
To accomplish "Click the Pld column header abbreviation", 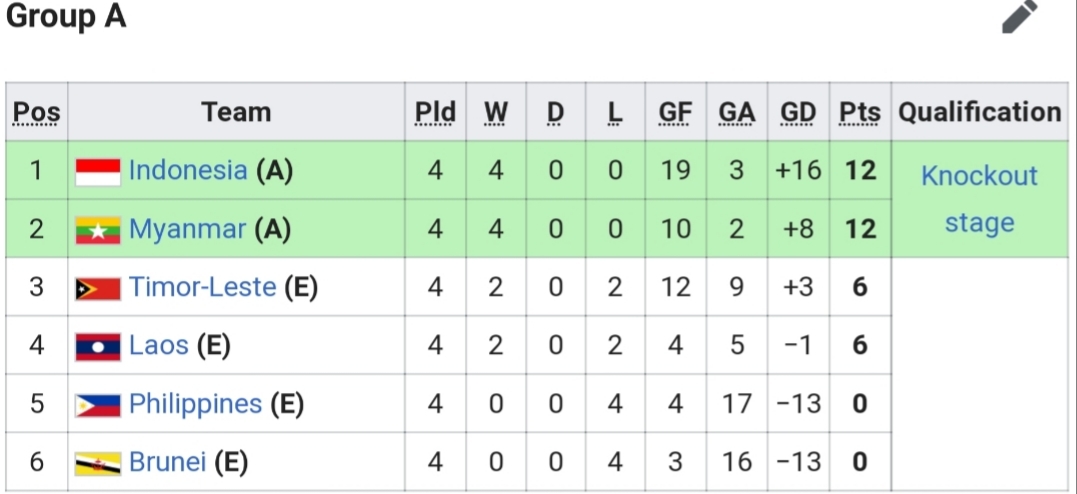I will pos(435,113).
